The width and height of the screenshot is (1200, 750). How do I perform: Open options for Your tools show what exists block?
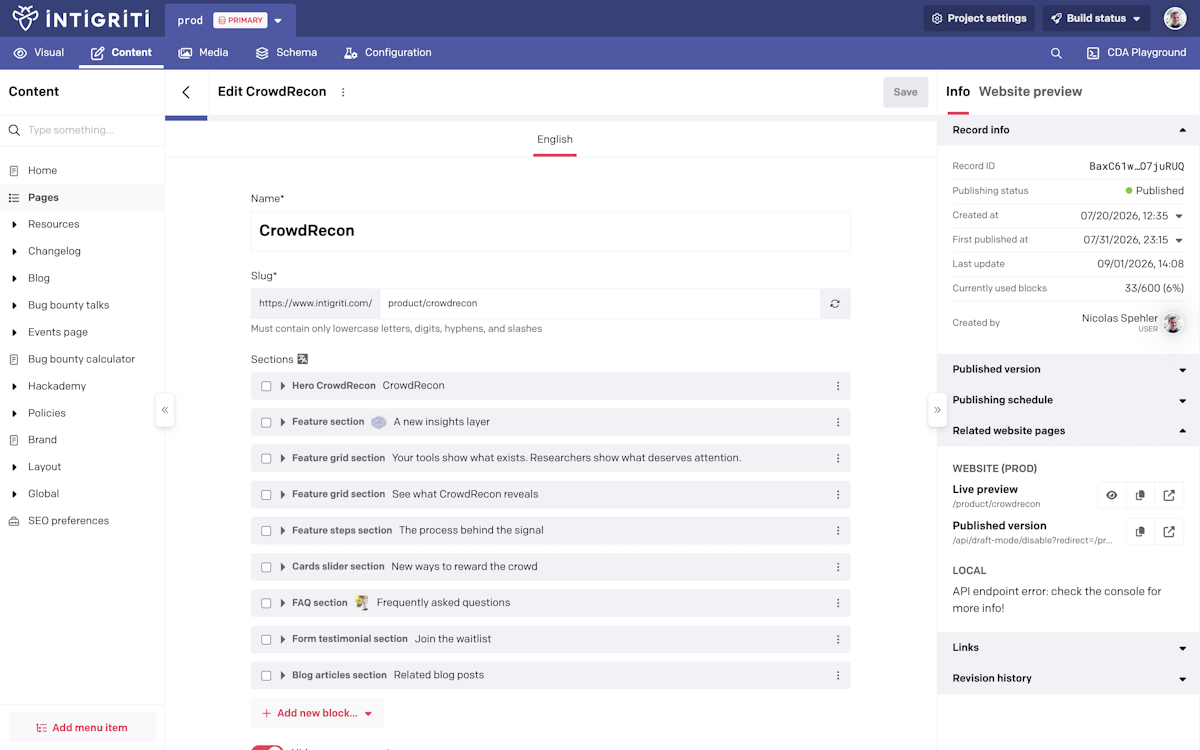838,458
